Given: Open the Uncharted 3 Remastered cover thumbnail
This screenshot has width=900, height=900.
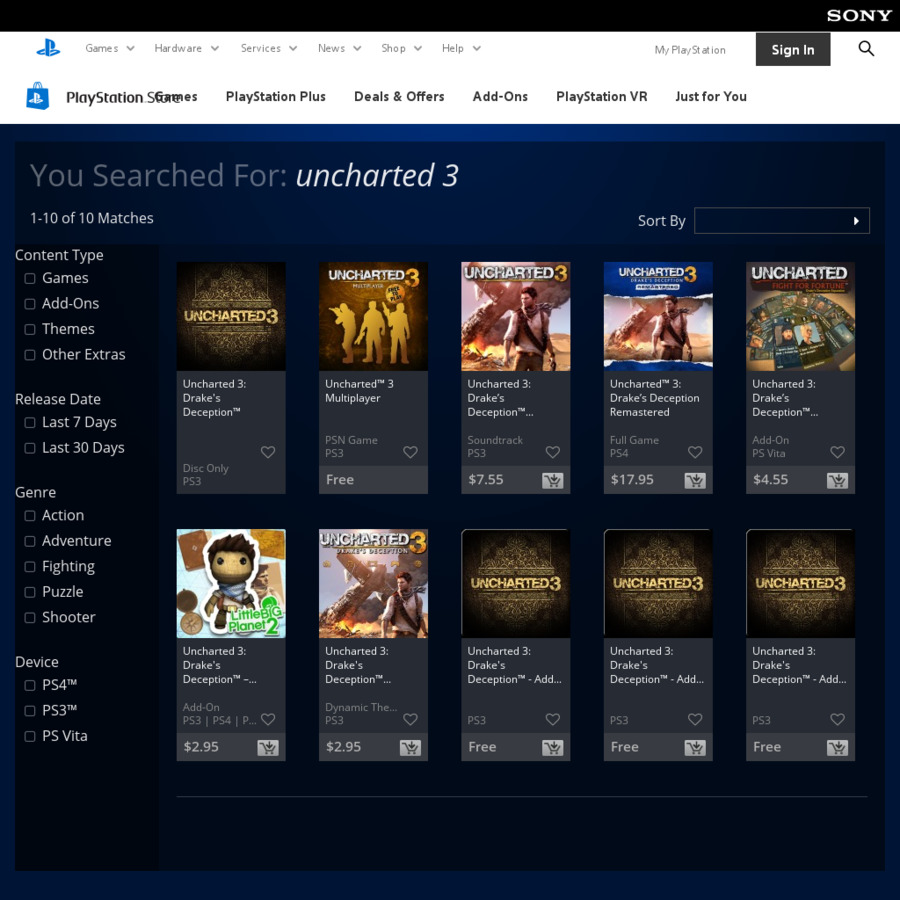Looking at the screenshot, I should pos(658,316).
